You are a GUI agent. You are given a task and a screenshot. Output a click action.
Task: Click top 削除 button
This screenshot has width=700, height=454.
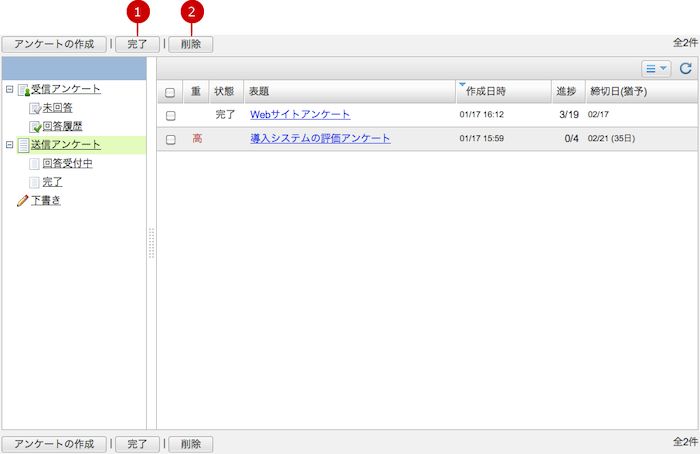click(191, 44)
